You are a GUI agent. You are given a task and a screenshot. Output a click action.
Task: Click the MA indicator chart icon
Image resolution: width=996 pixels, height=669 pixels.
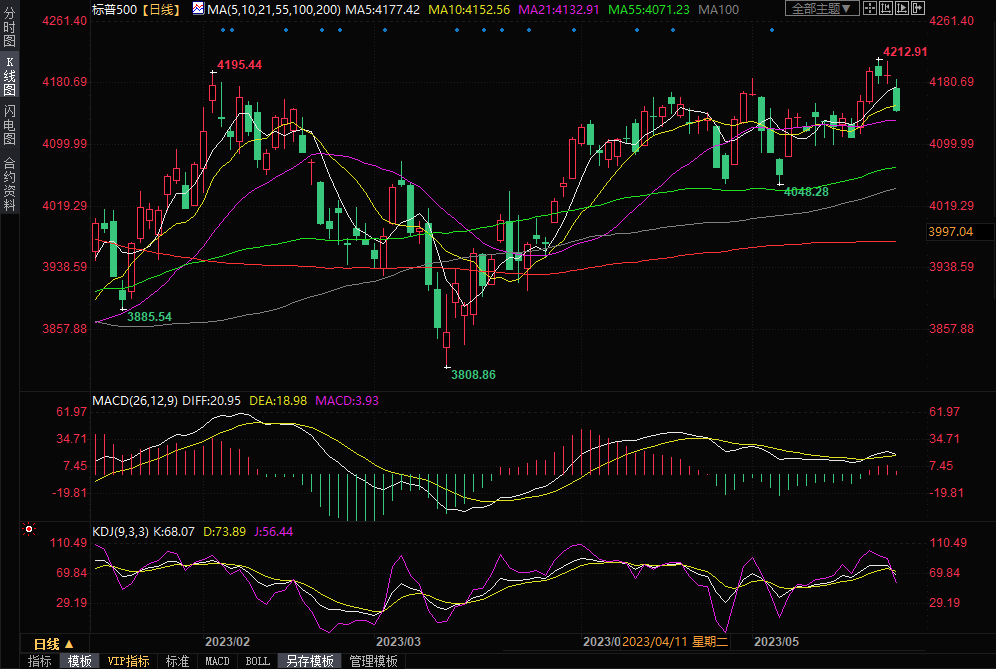[x=196, y=9]
